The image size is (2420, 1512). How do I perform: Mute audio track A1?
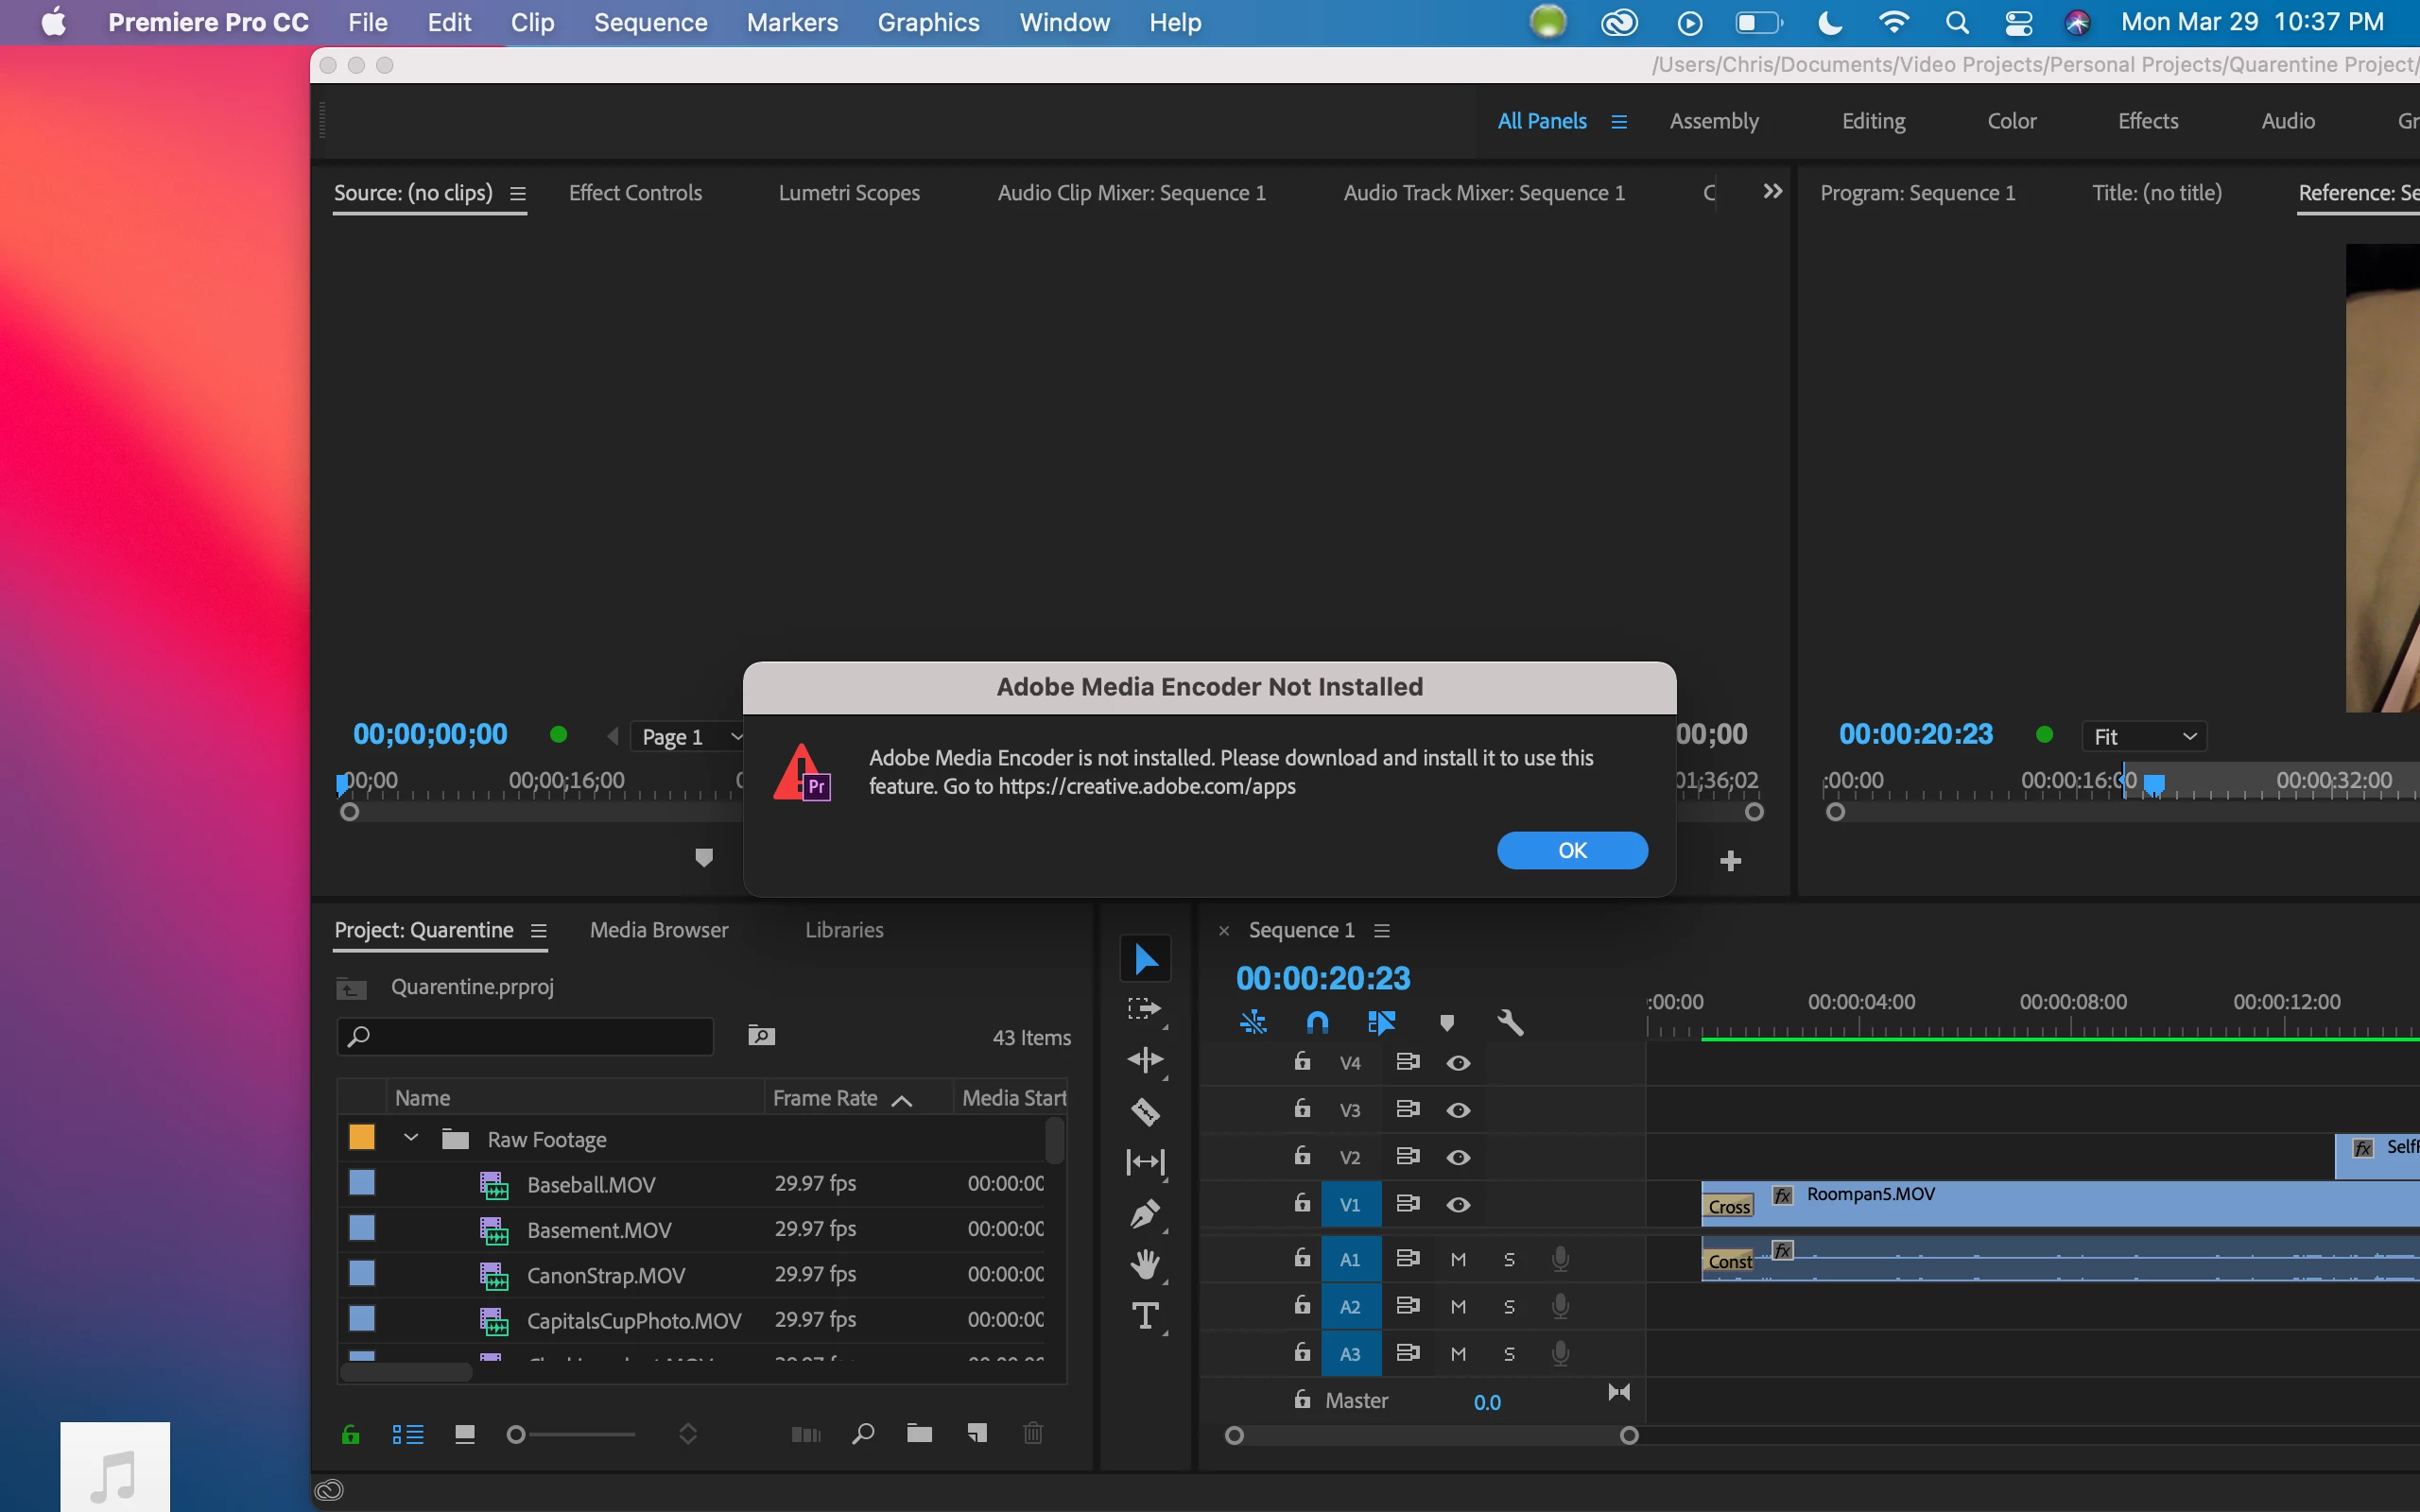1458,1259
